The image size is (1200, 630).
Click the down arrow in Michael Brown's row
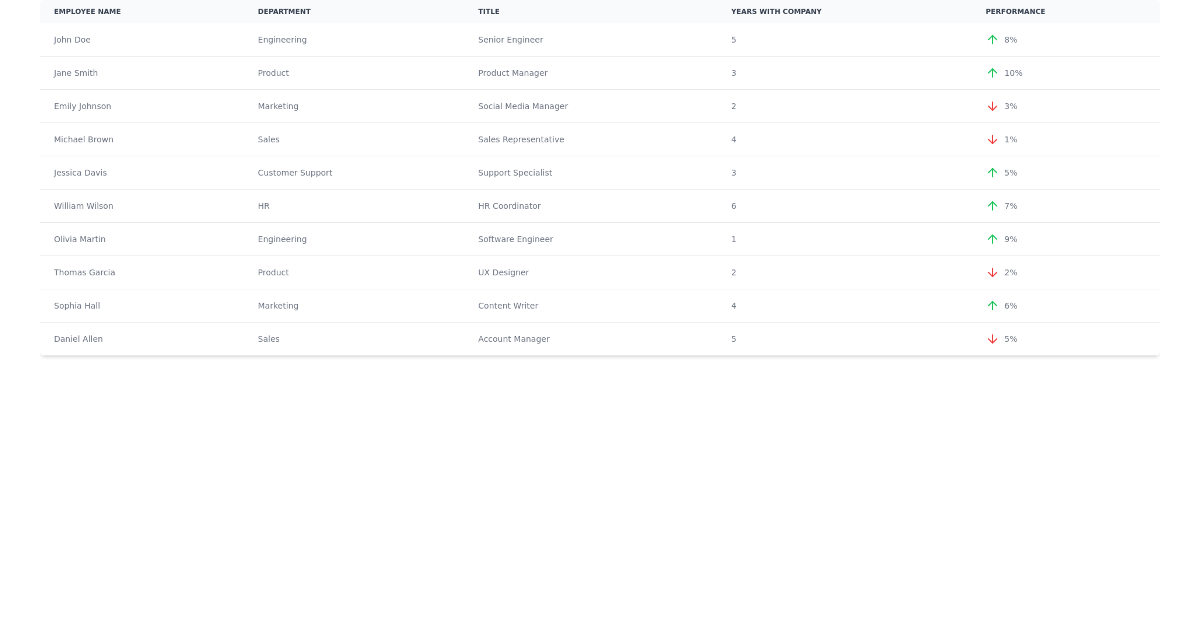pos(992,140)
